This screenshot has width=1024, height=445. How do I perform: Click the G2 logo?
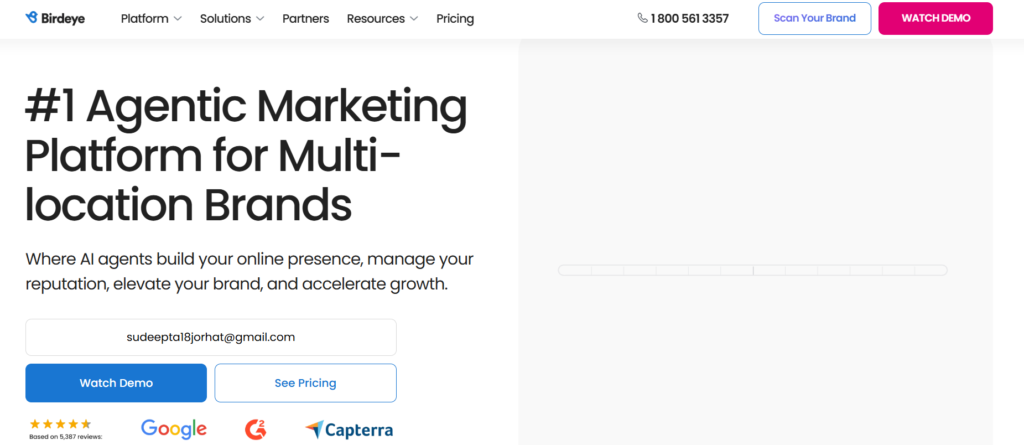256,429
